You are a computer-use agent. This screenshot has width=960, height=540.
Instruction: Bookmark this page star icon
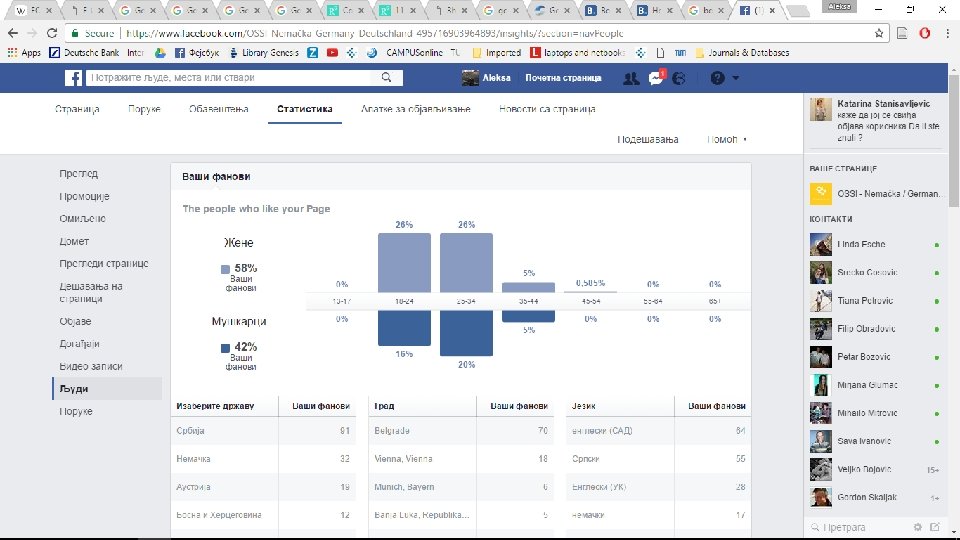879,33
